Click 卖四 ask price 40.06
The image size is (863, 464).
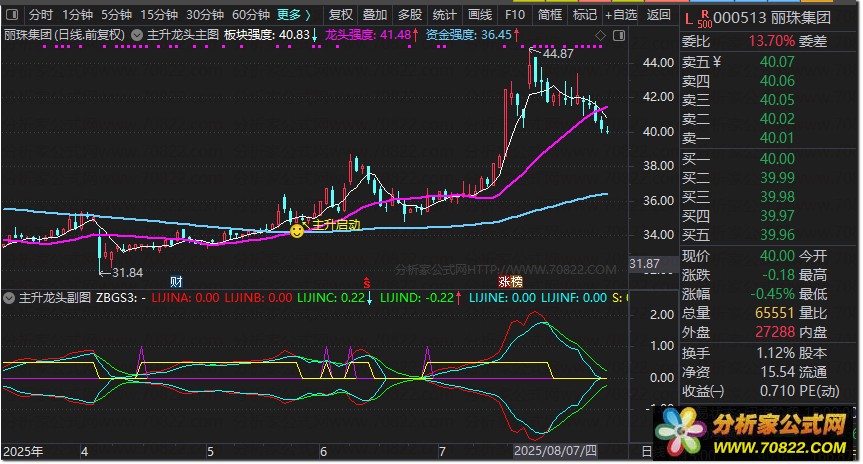[x=777, y=81]
